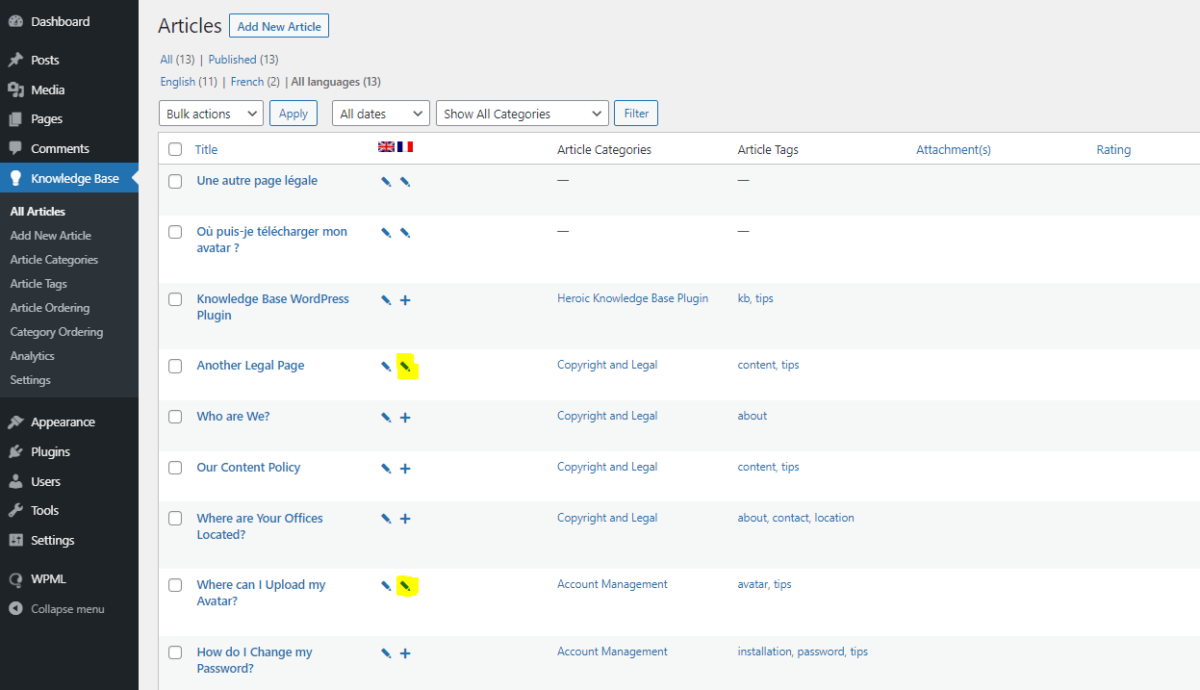Edit French translation of Une autre page légale
This screenshot has height=690, width=1200.
pyautogui.click(x=405, y=182)
